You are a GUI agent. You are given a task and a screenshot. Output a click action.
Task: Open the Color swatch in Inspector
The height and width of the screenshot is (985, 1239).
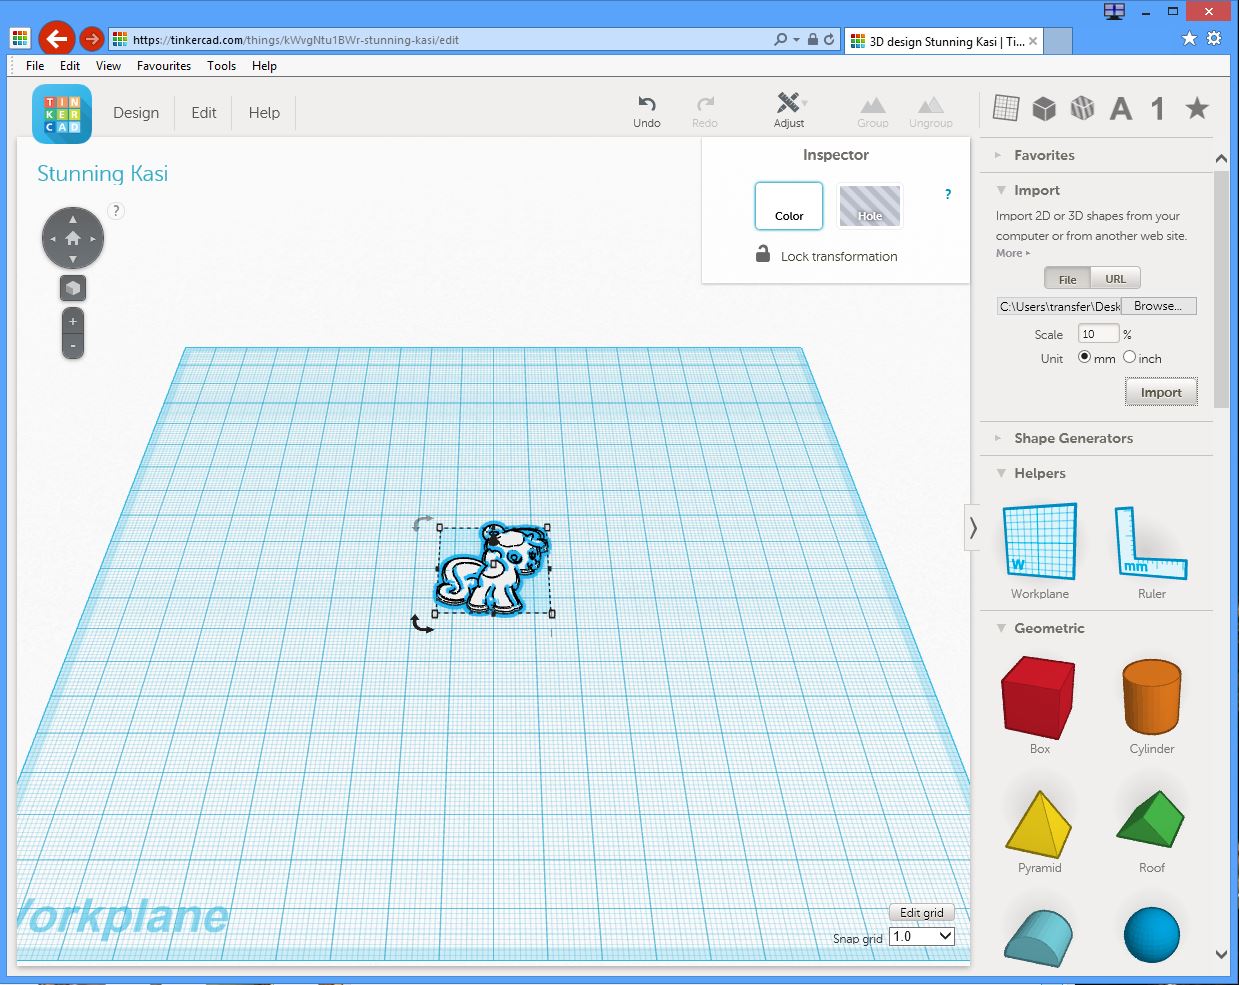[789, 205]
